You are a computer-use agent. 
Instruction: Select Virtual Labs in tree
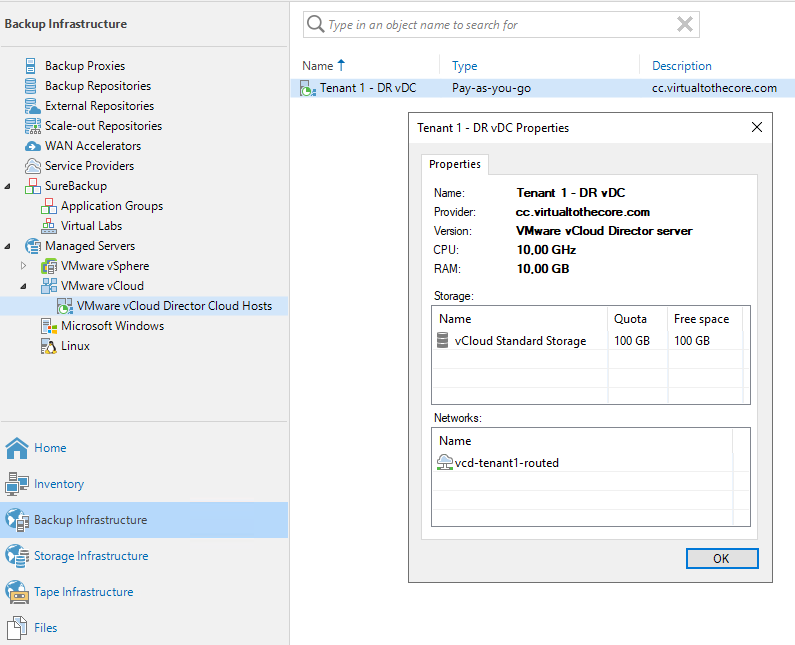91,226
